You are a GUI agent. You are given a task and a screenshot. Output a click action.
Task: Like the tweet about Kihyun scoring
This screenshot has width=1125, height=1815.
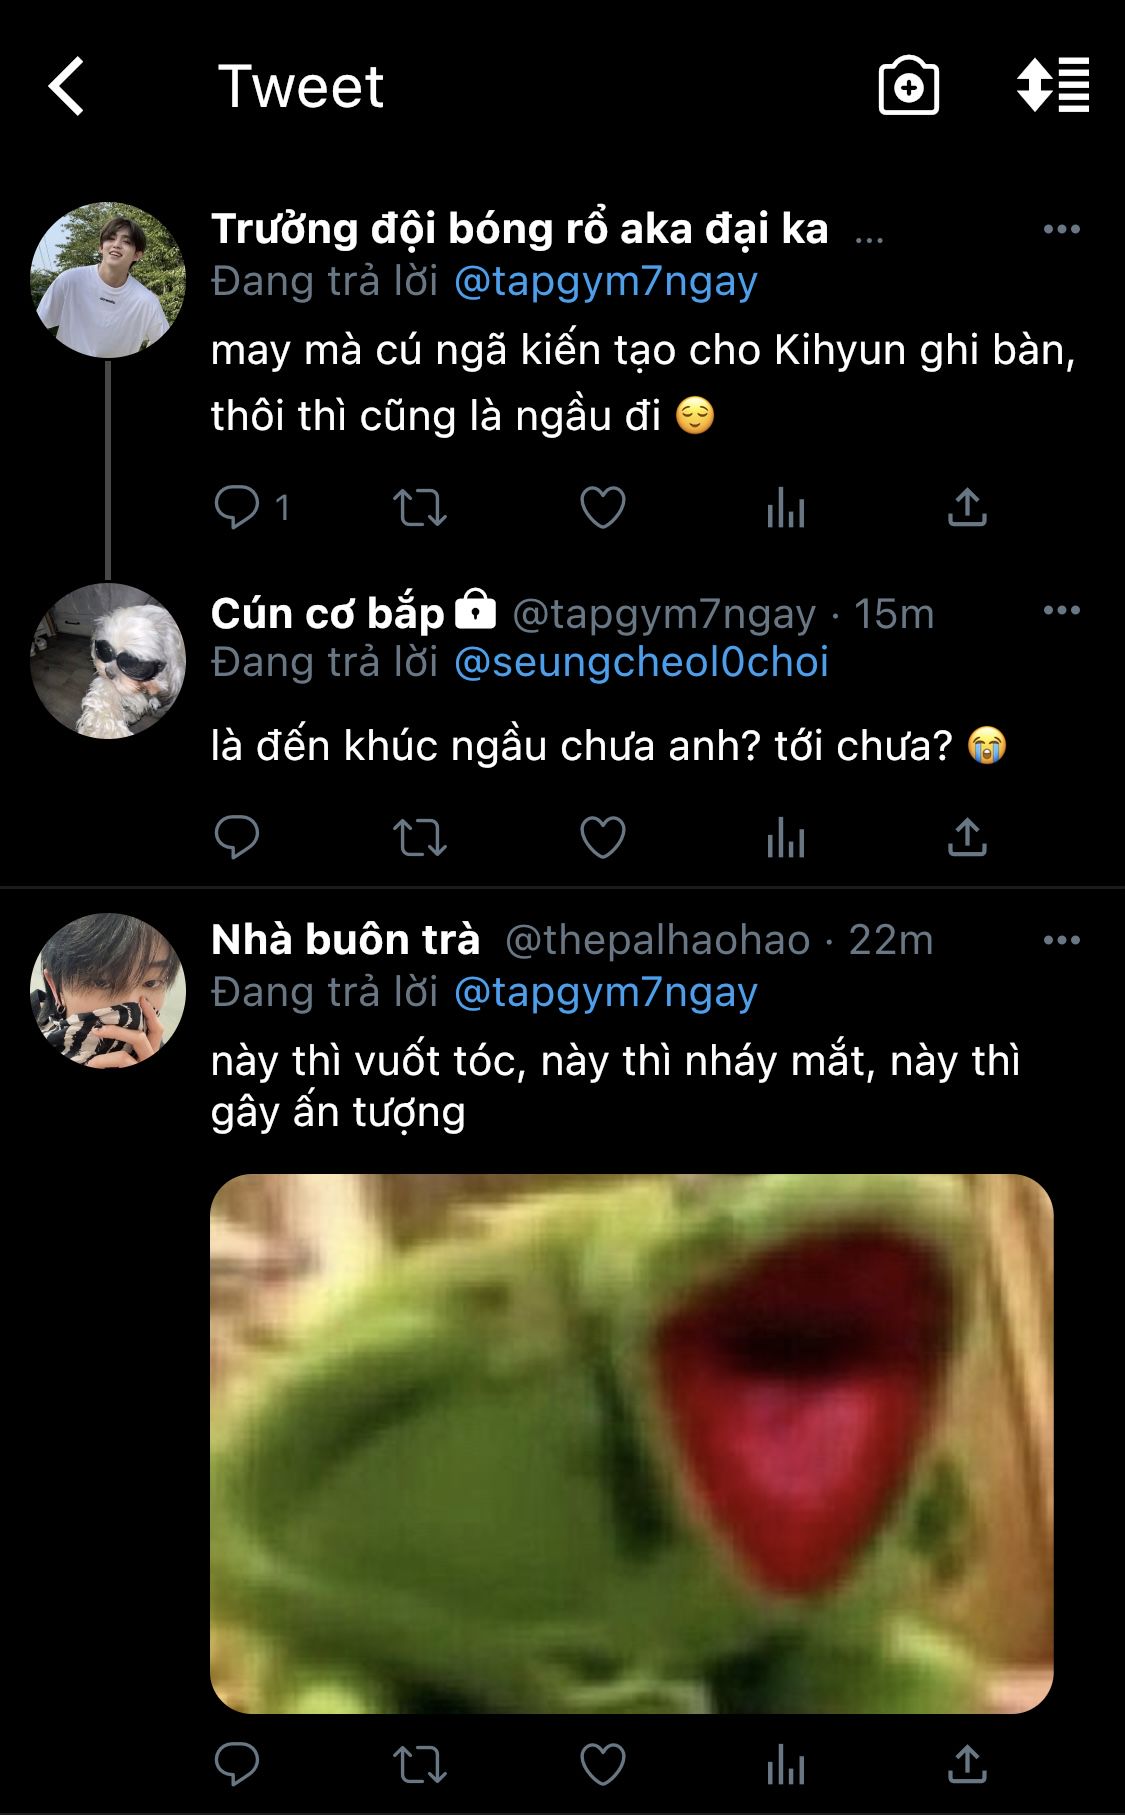coord(603,507)
